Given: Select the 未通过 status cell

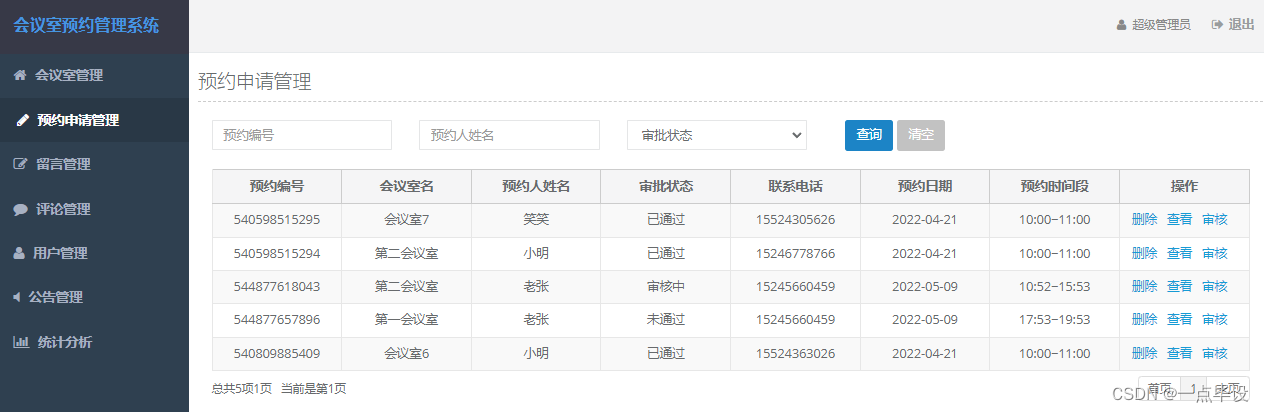Looking at the screenshot, I should tap(666, 320).
